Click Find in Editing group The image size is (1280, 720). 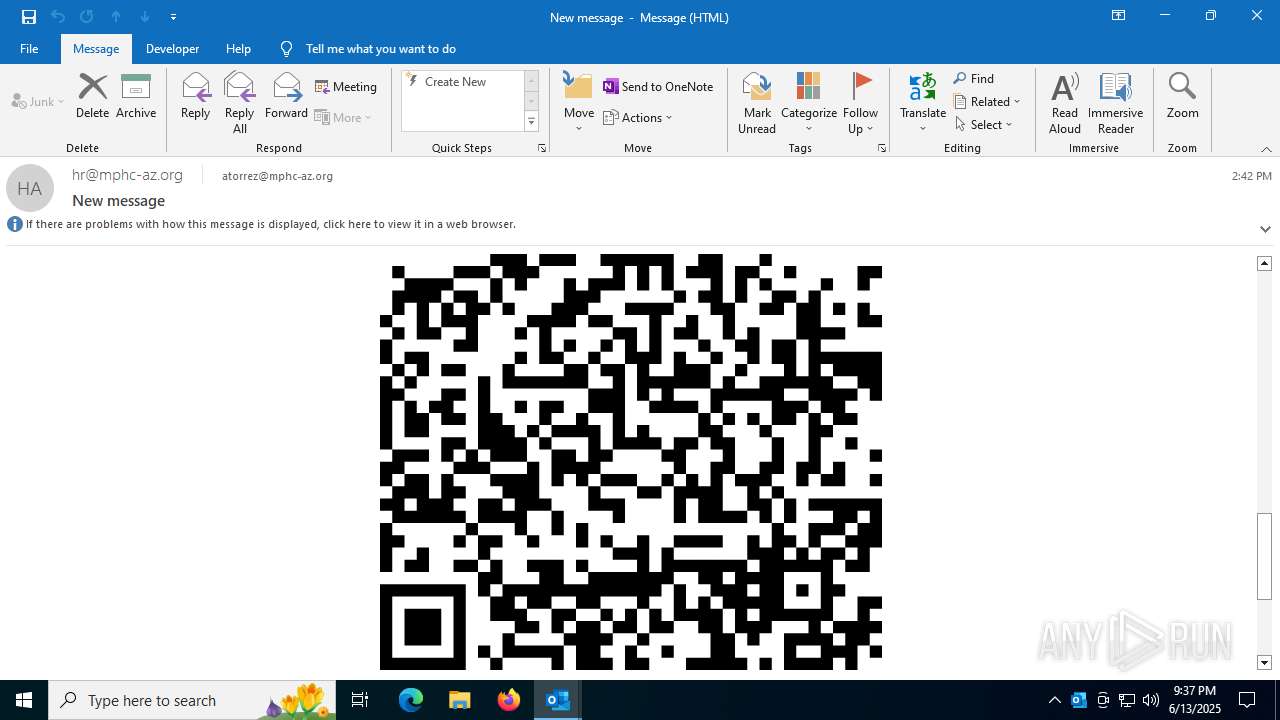[x=974, y=79]
